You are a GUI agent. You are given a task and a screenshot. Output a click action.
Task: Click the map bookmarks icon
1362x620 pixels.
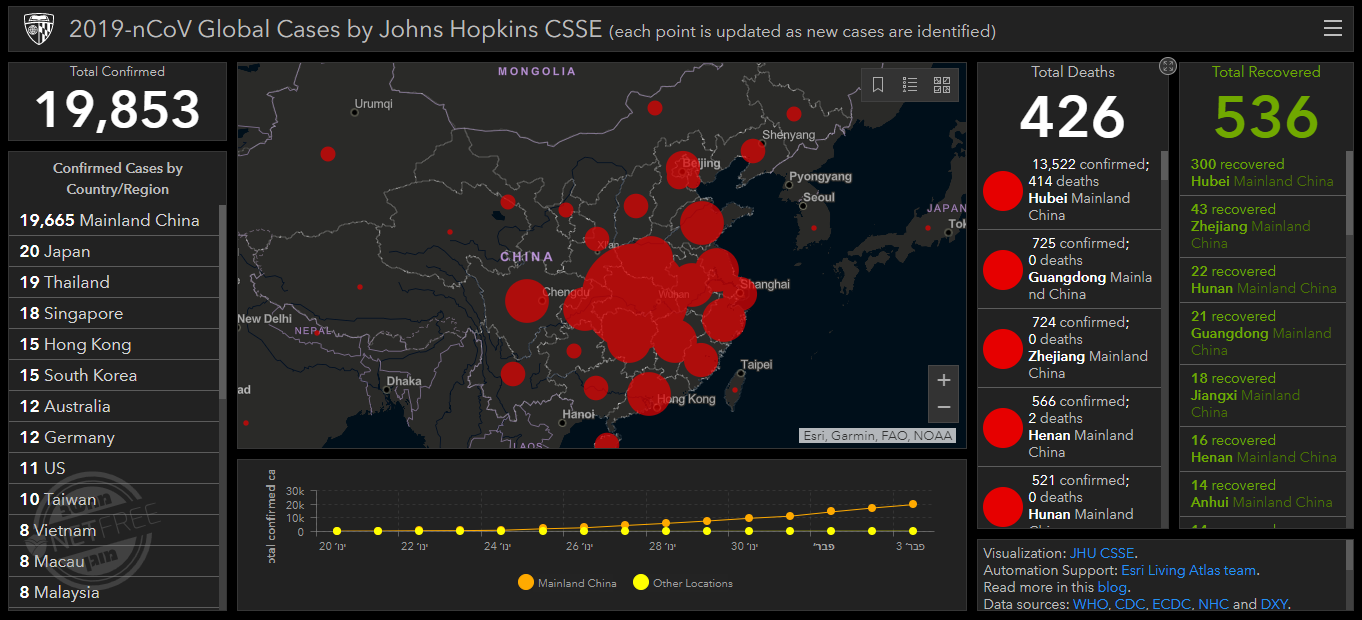coord(878,85)
